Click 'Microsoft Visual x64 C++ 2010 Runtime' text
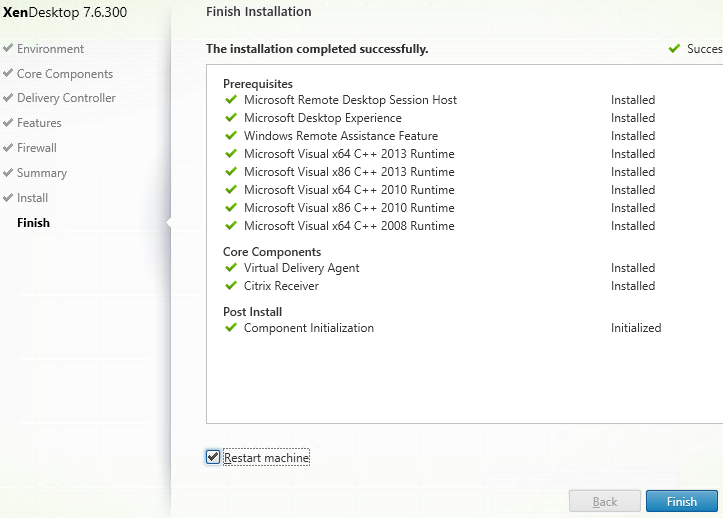 (349, 190)
